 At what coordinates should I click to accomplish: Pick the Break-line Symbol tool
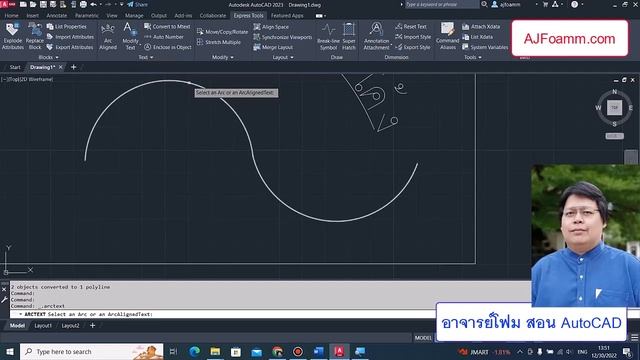(x=328, y=36)
